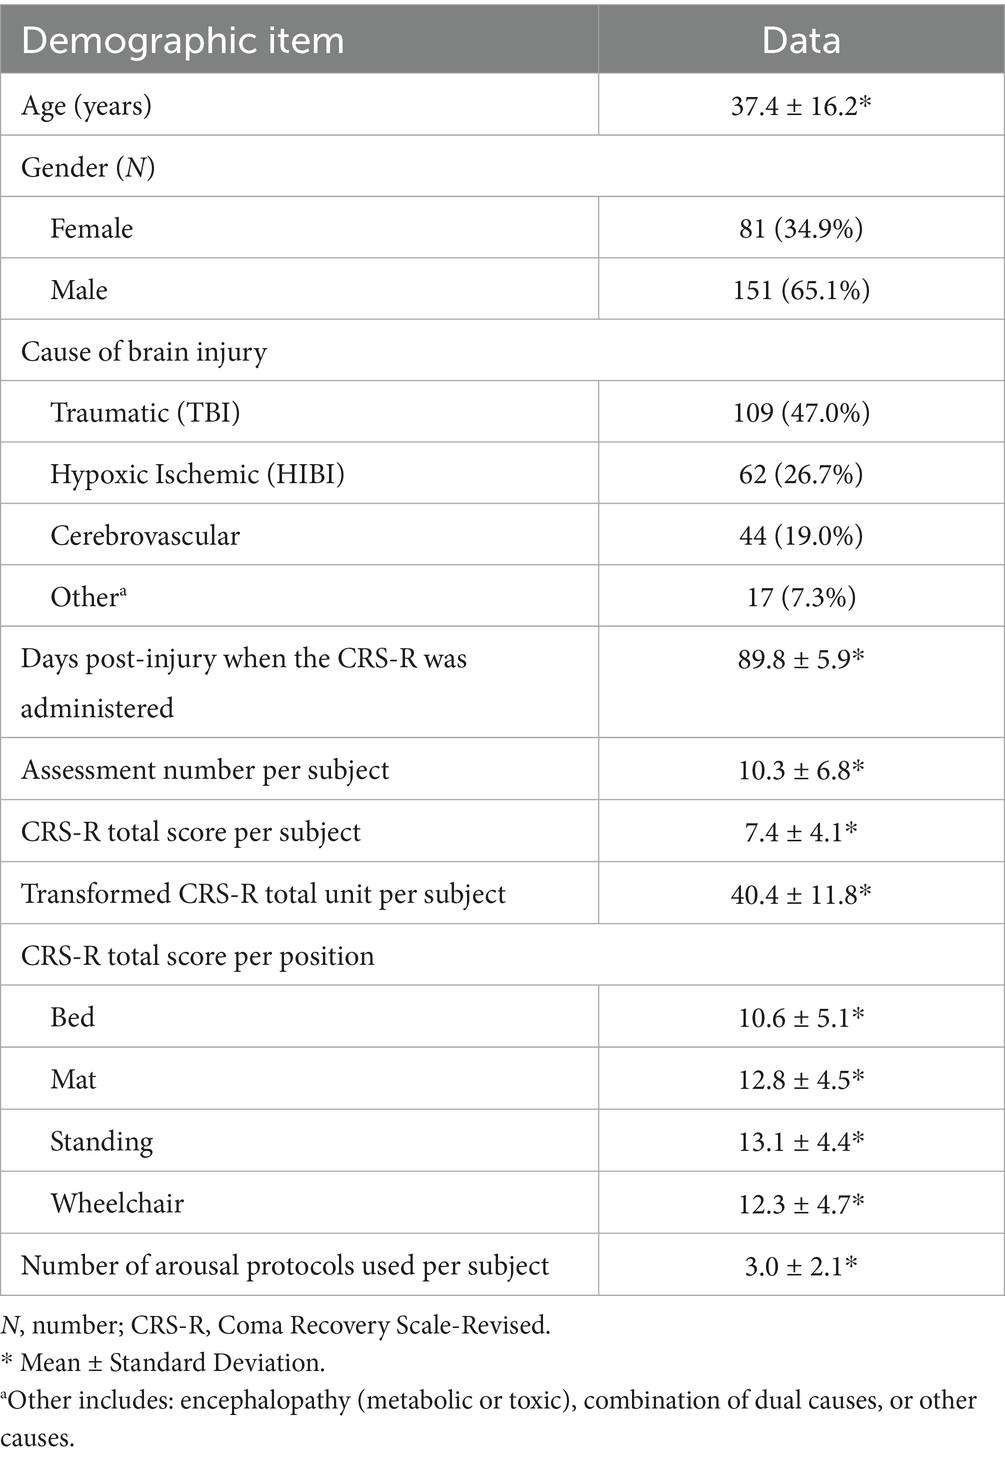
Task: Click the 'Demographic item' column header
Action: coord(183,41)
